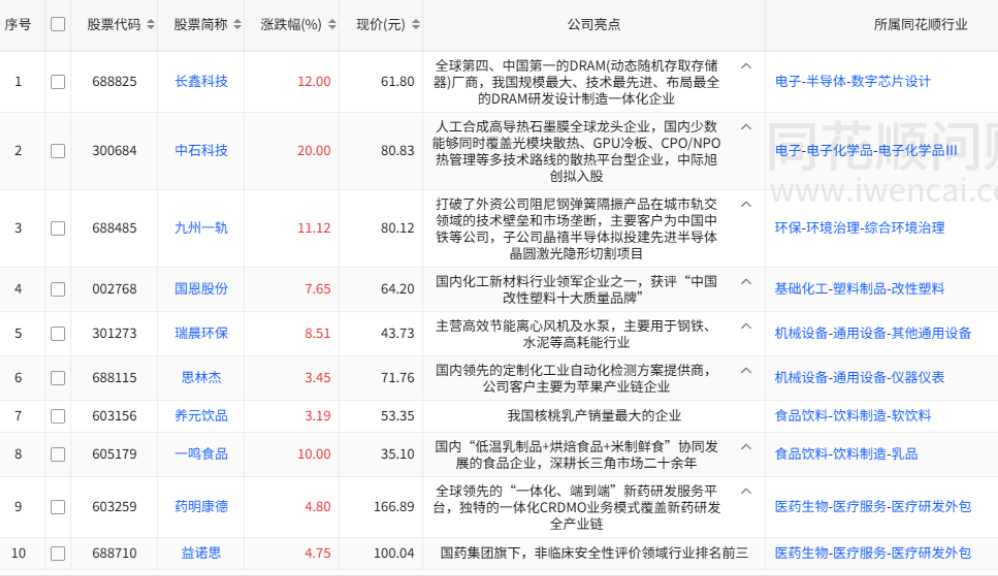The height and width of the screenshot is (576, 998).
Task: Click change value 10.00 for 一鸣食品
Action: click(x=314, y=454)
